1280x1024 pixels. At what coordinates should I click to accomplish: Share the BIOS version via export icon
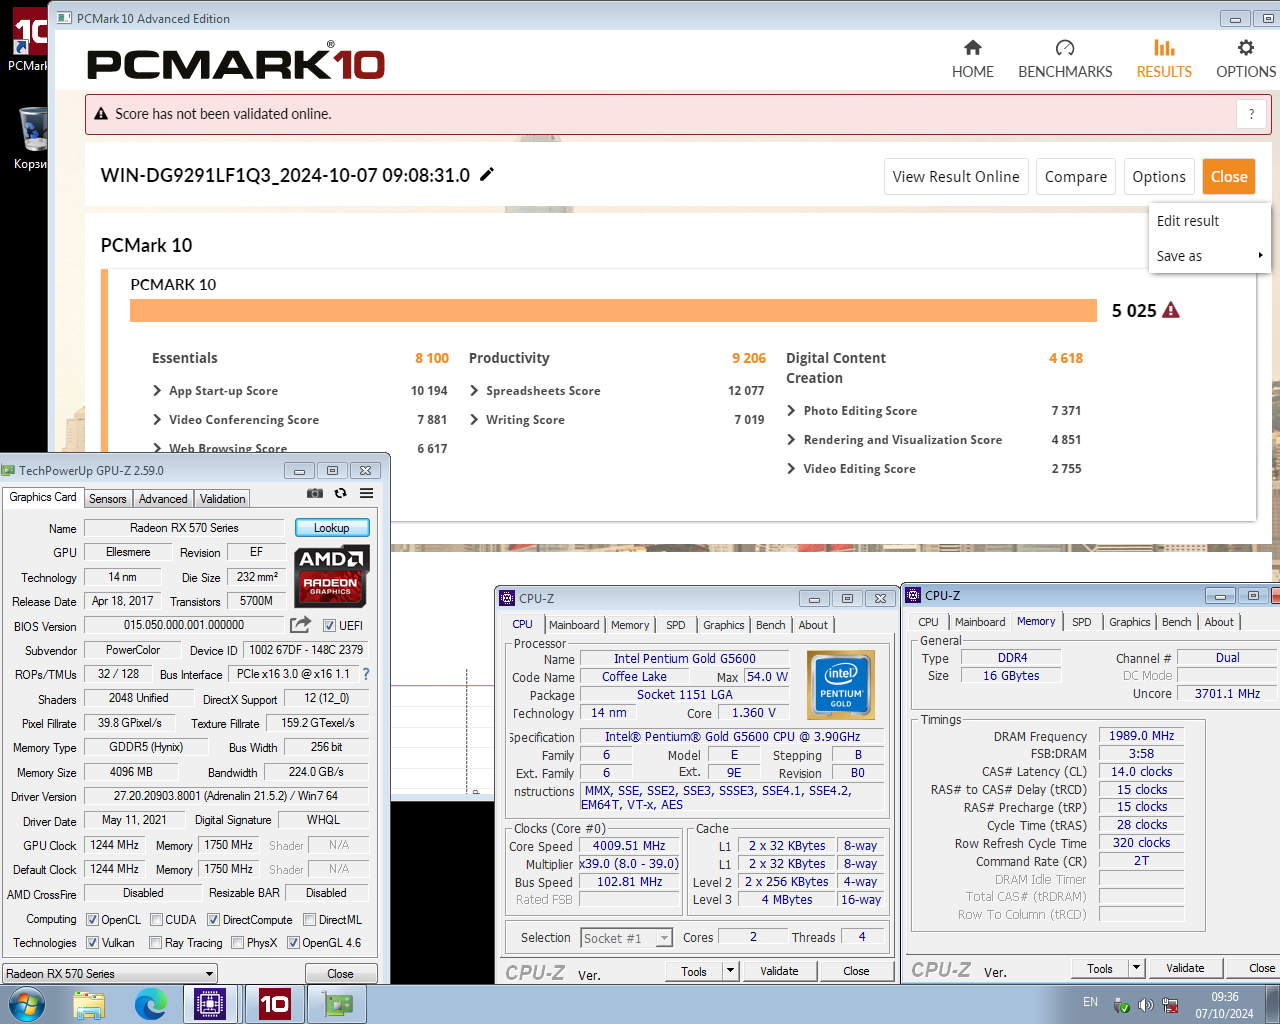point(300,625)
